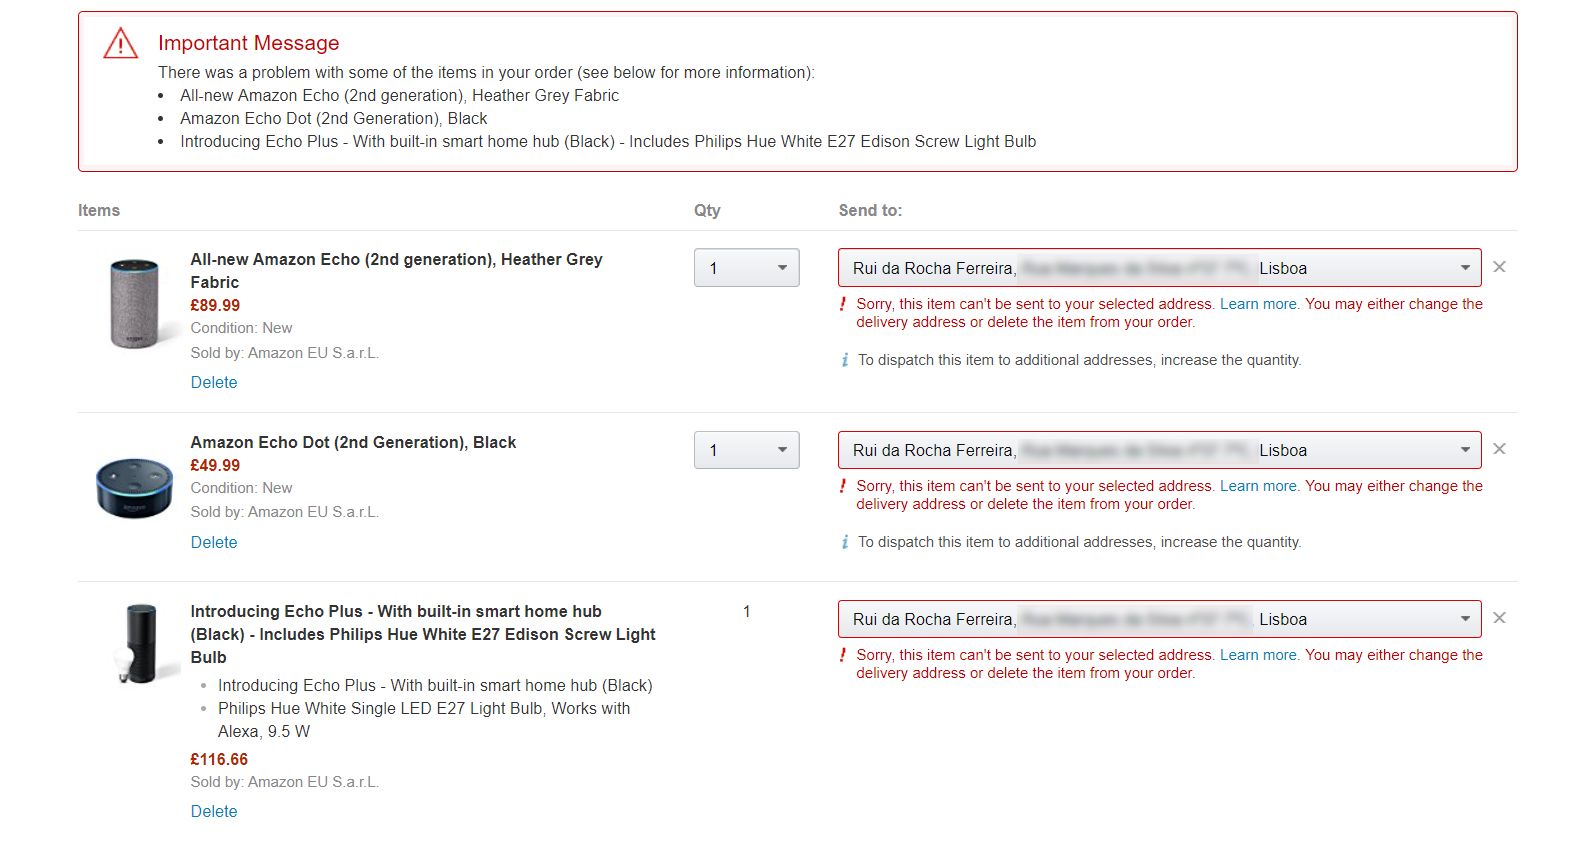Screen dimensions: 1593x841
Task: Delete the Echo Plus bundle item
Action: (214, 811)
